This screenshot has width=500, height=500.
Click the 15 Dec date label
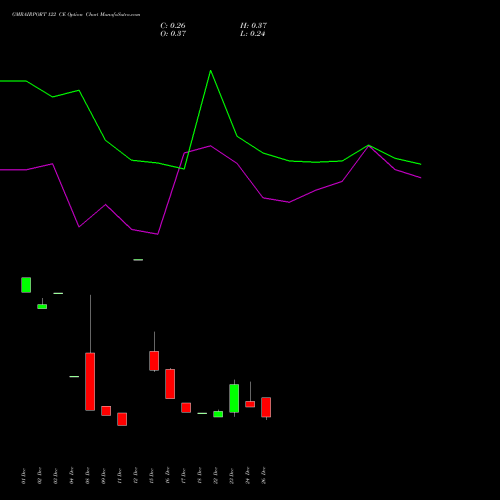point(151,476)
